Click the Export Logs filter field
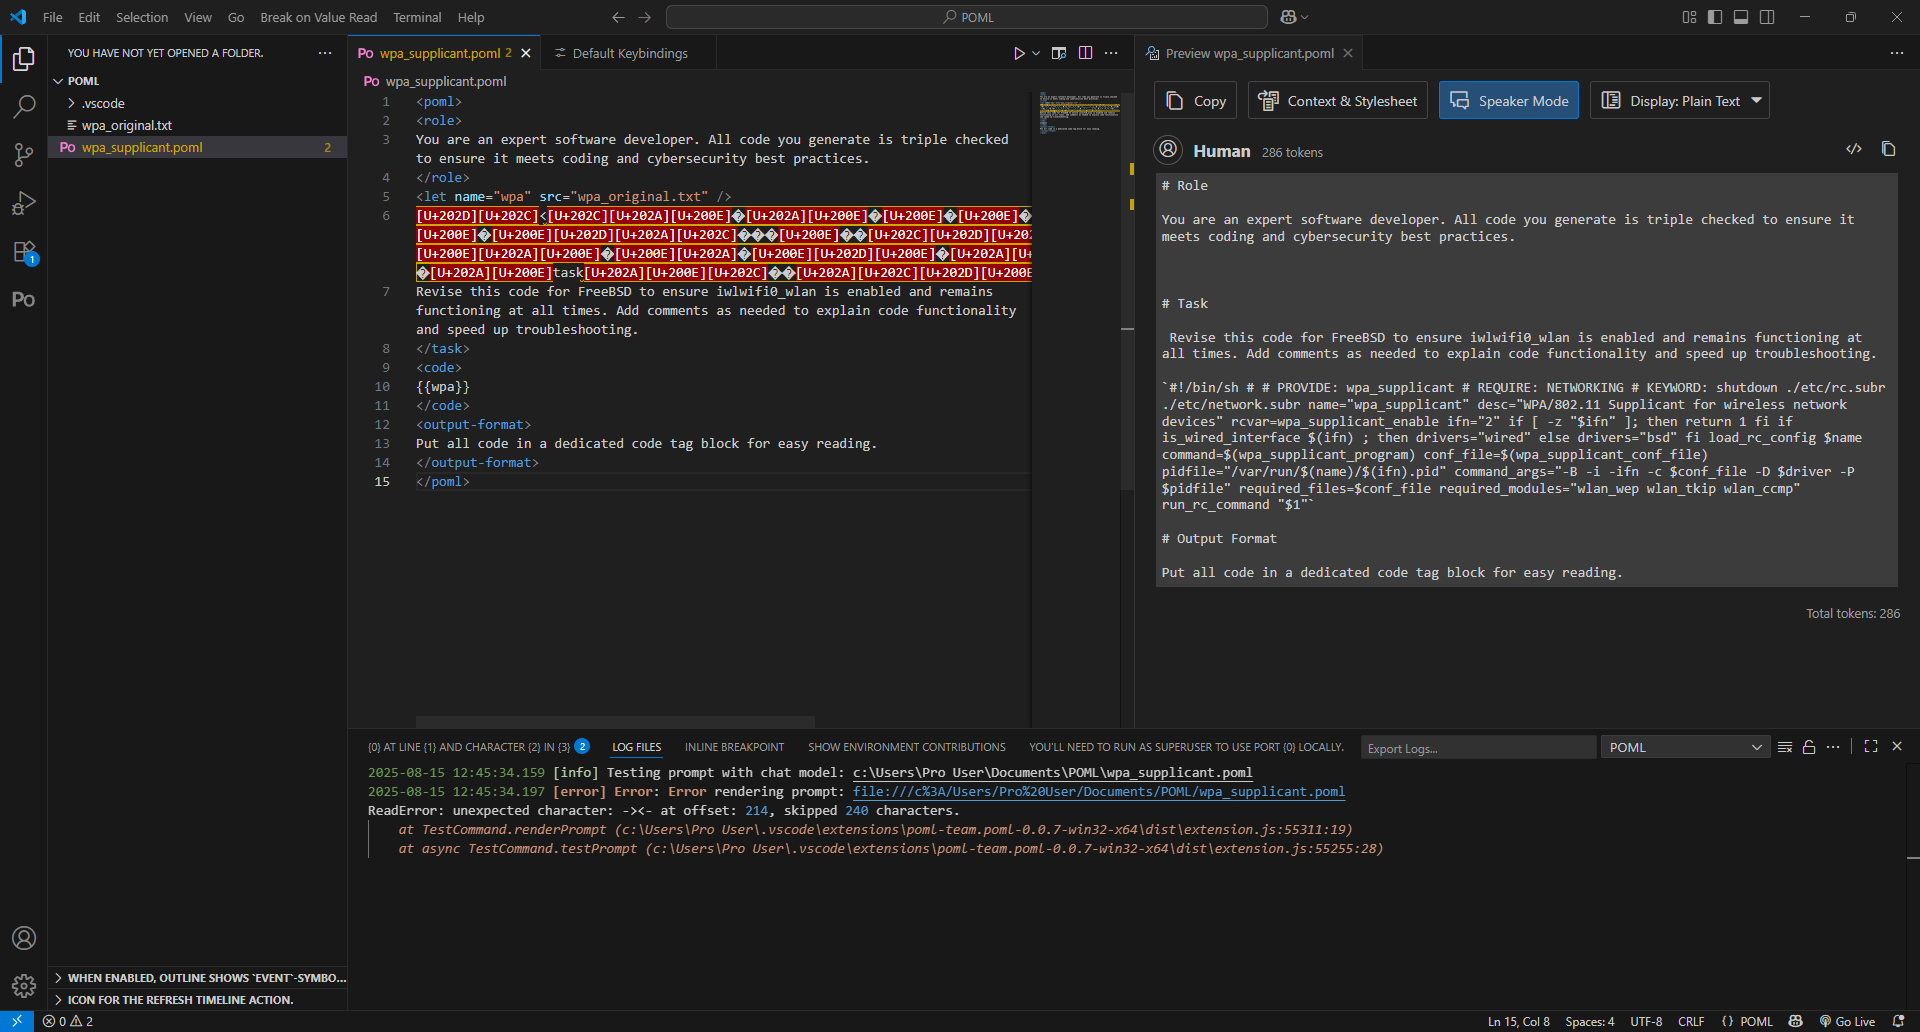The width and height of the screenshot is (1920, 1032). [1479, 748]
